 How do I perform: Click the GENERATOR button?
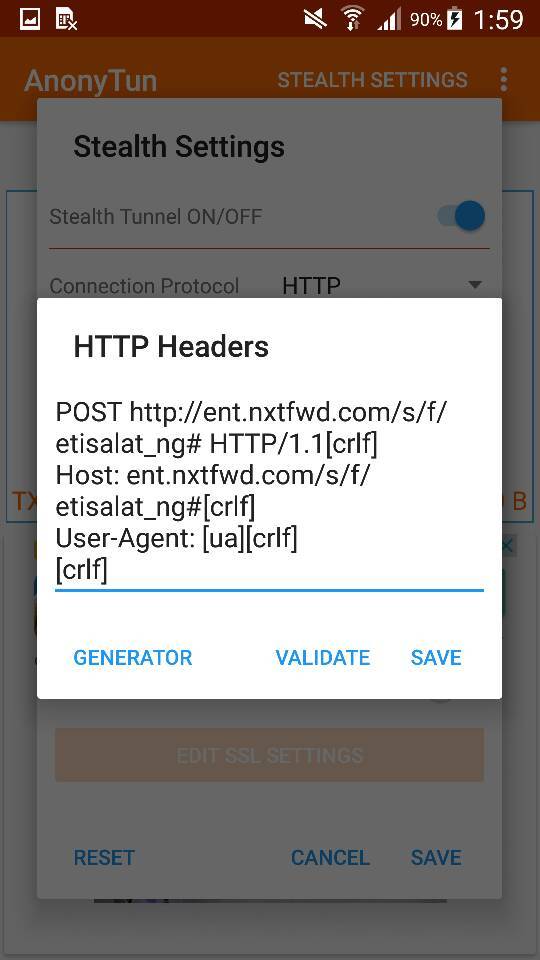click(133, 657)
